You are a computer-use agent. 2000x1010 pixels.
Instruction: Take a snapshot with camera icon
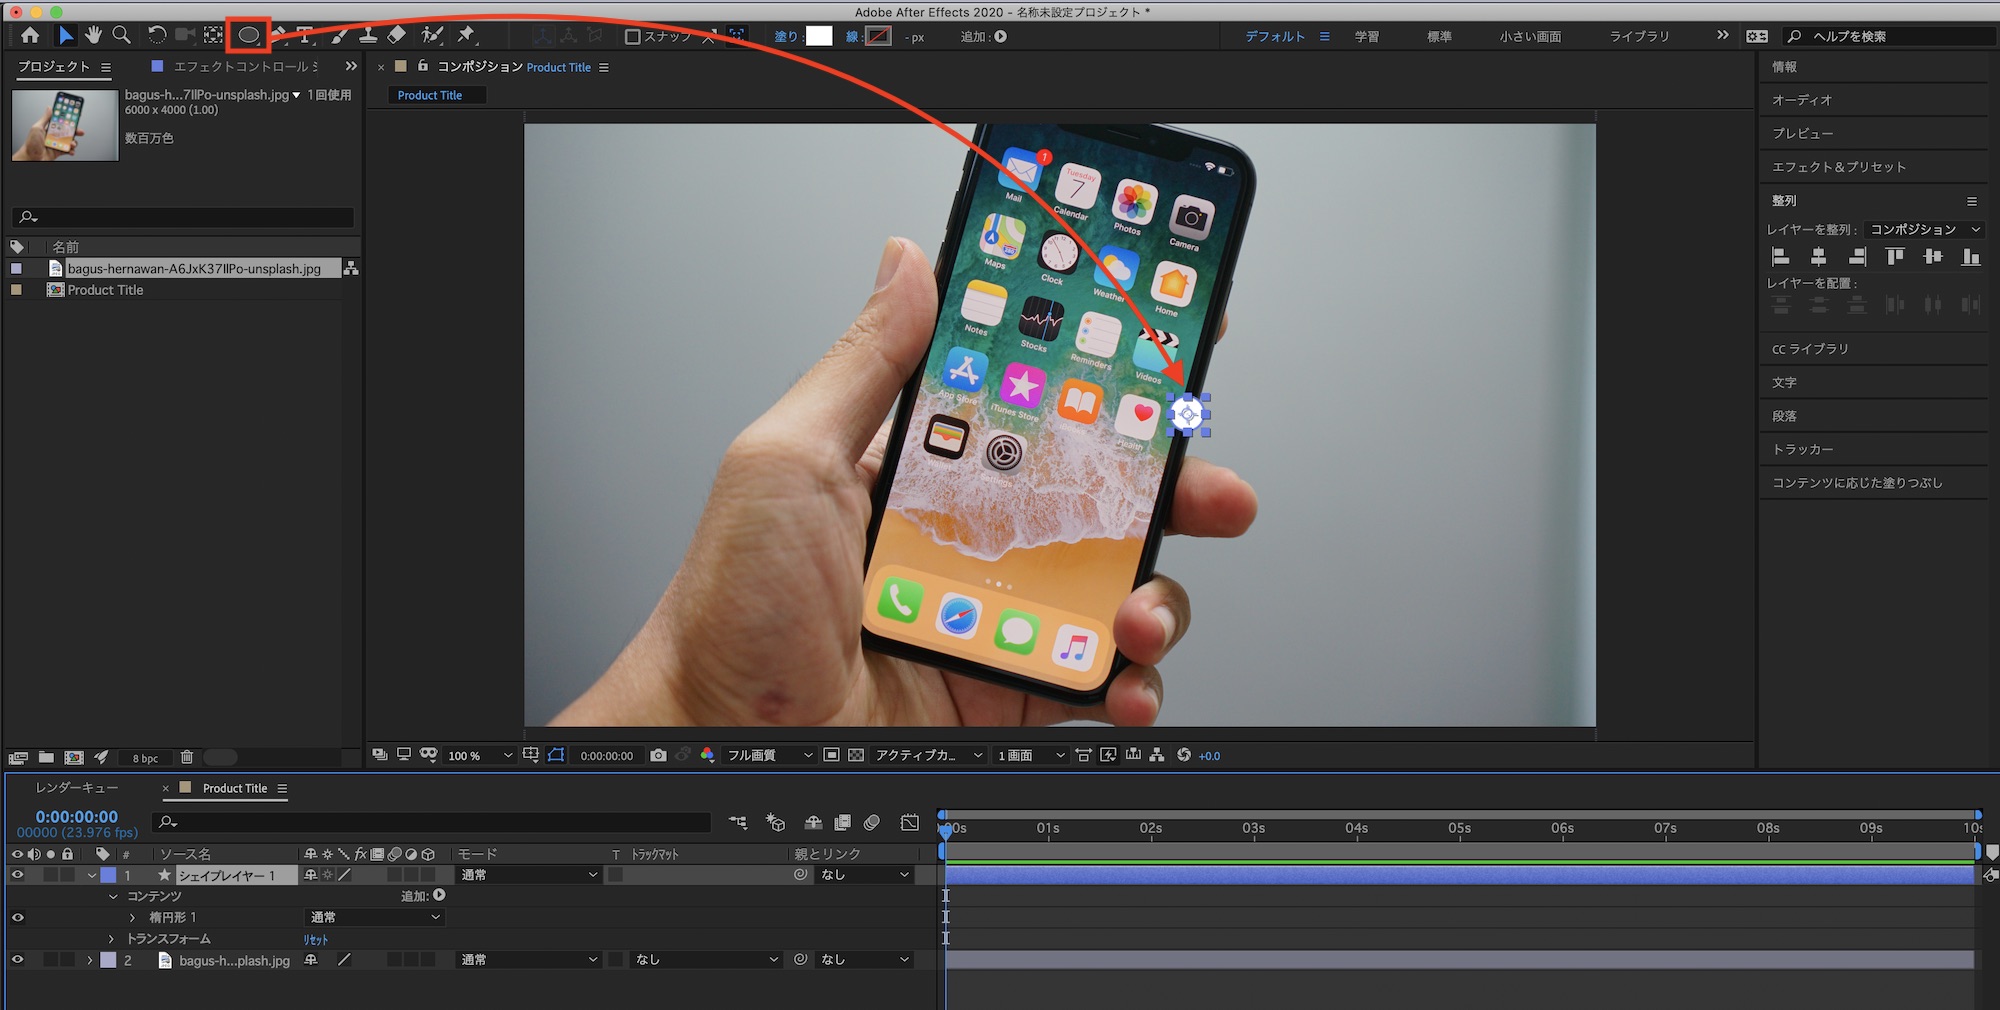click(658, 755)
